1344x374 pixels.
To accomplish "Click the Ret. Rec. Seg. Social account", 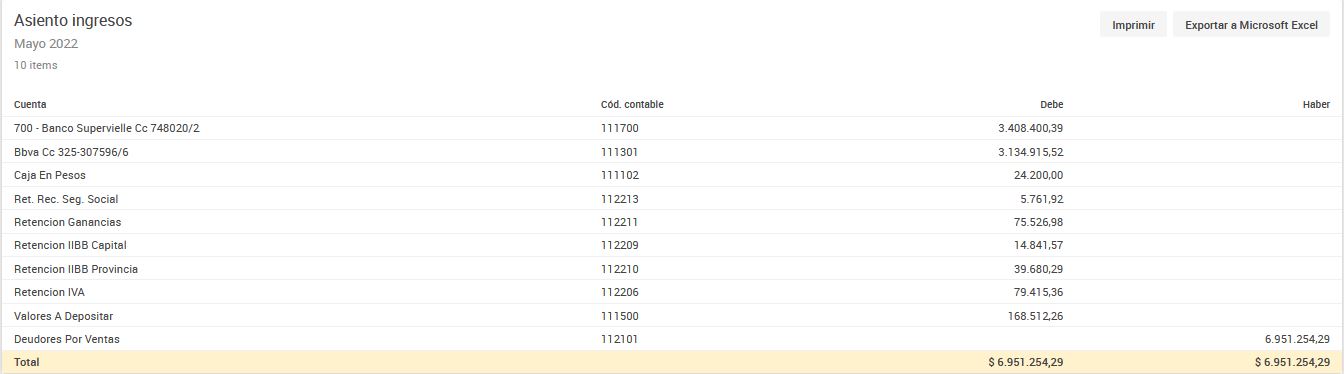I will [x=66, y=199].
